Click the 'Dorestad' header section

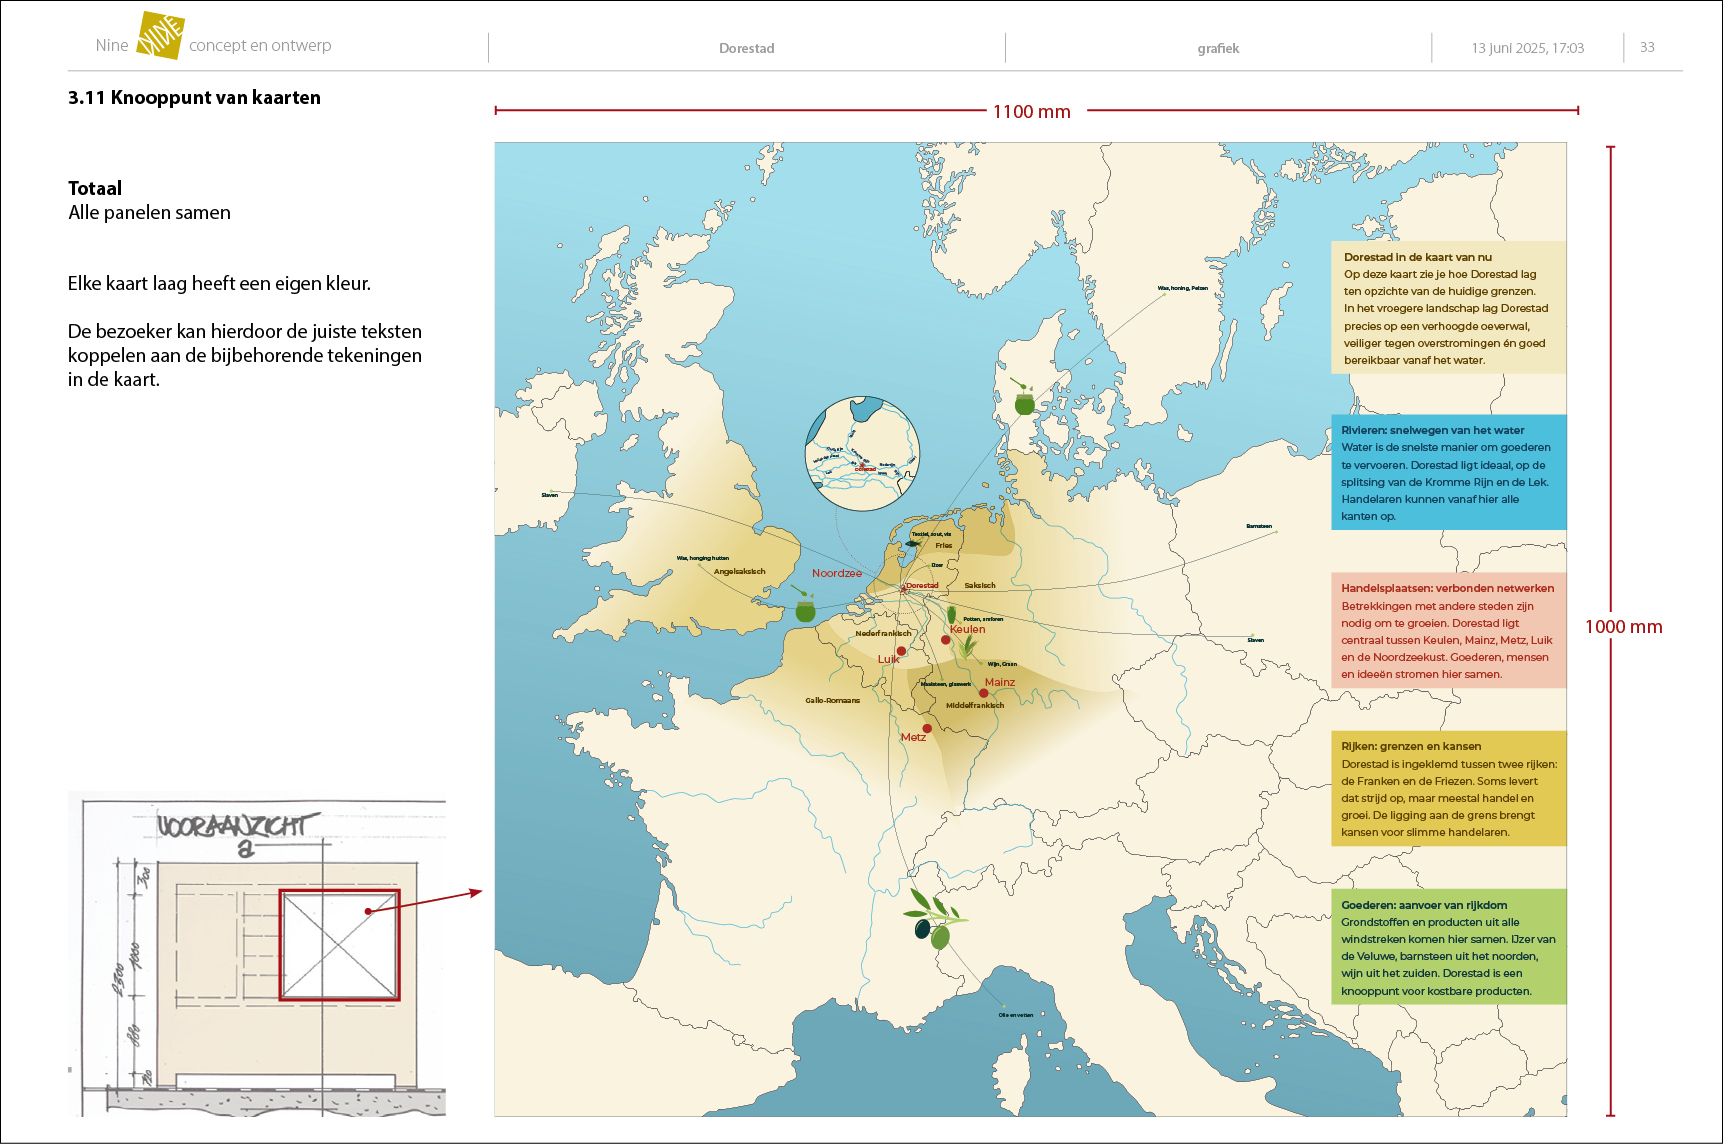pyautogui.click(x=746, y=48)
